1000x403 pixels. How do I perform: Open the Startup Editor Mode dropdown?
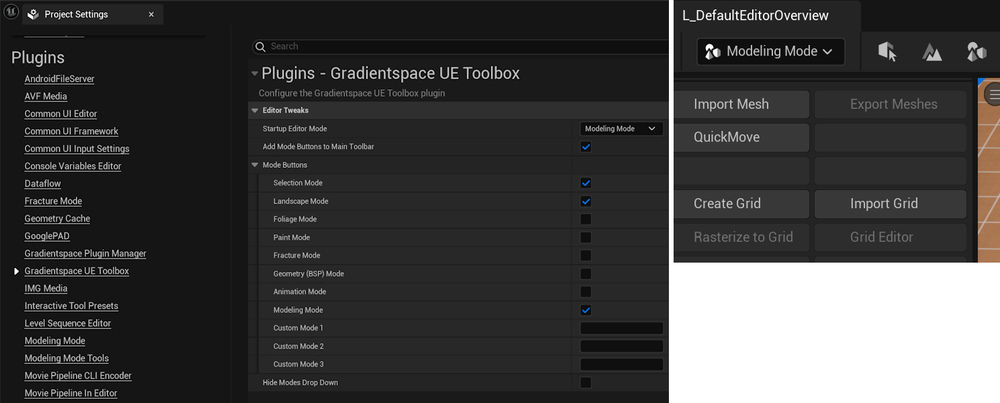click(621, 128)
